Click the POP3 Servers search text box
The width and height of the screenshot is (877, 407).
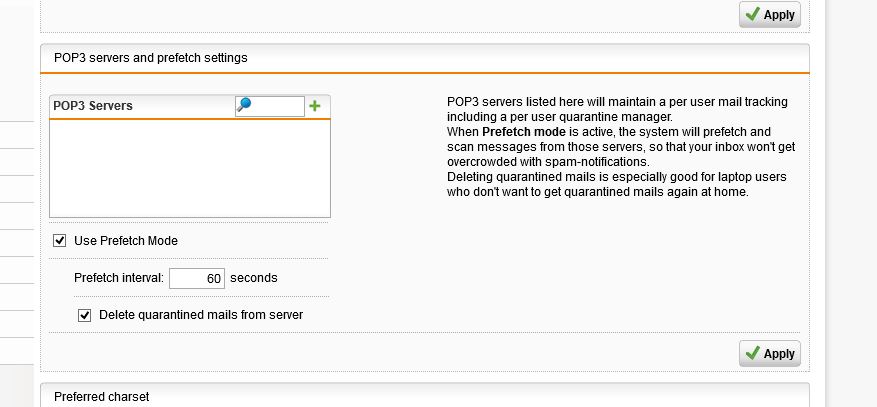coord(270,106)
